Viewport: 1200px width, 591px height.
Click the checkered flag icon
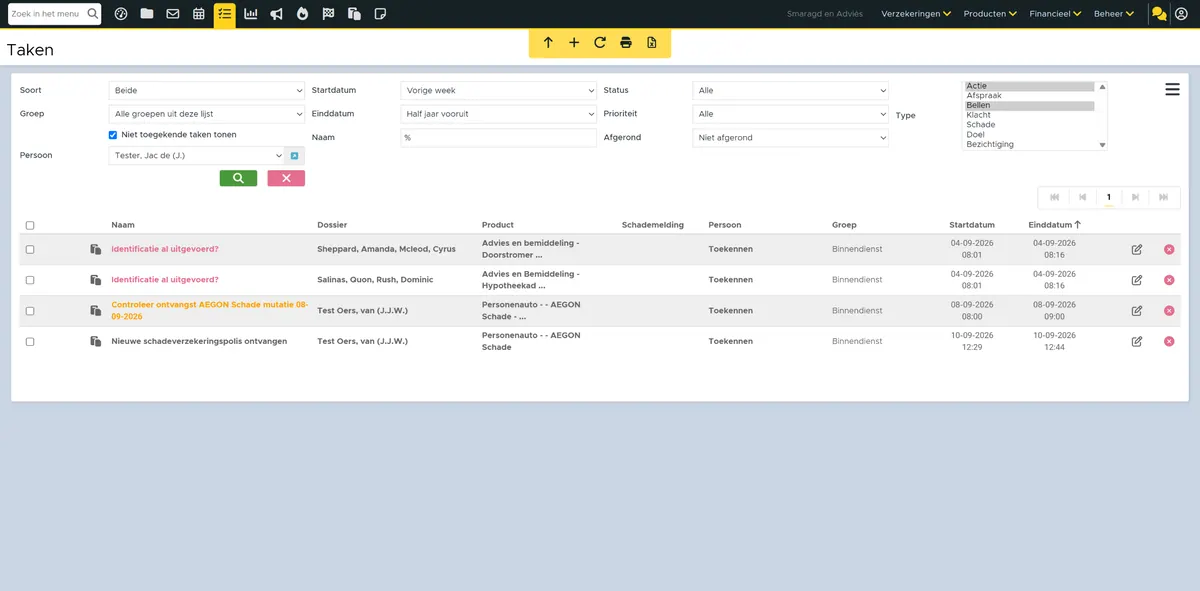click(x=328, y=14)
